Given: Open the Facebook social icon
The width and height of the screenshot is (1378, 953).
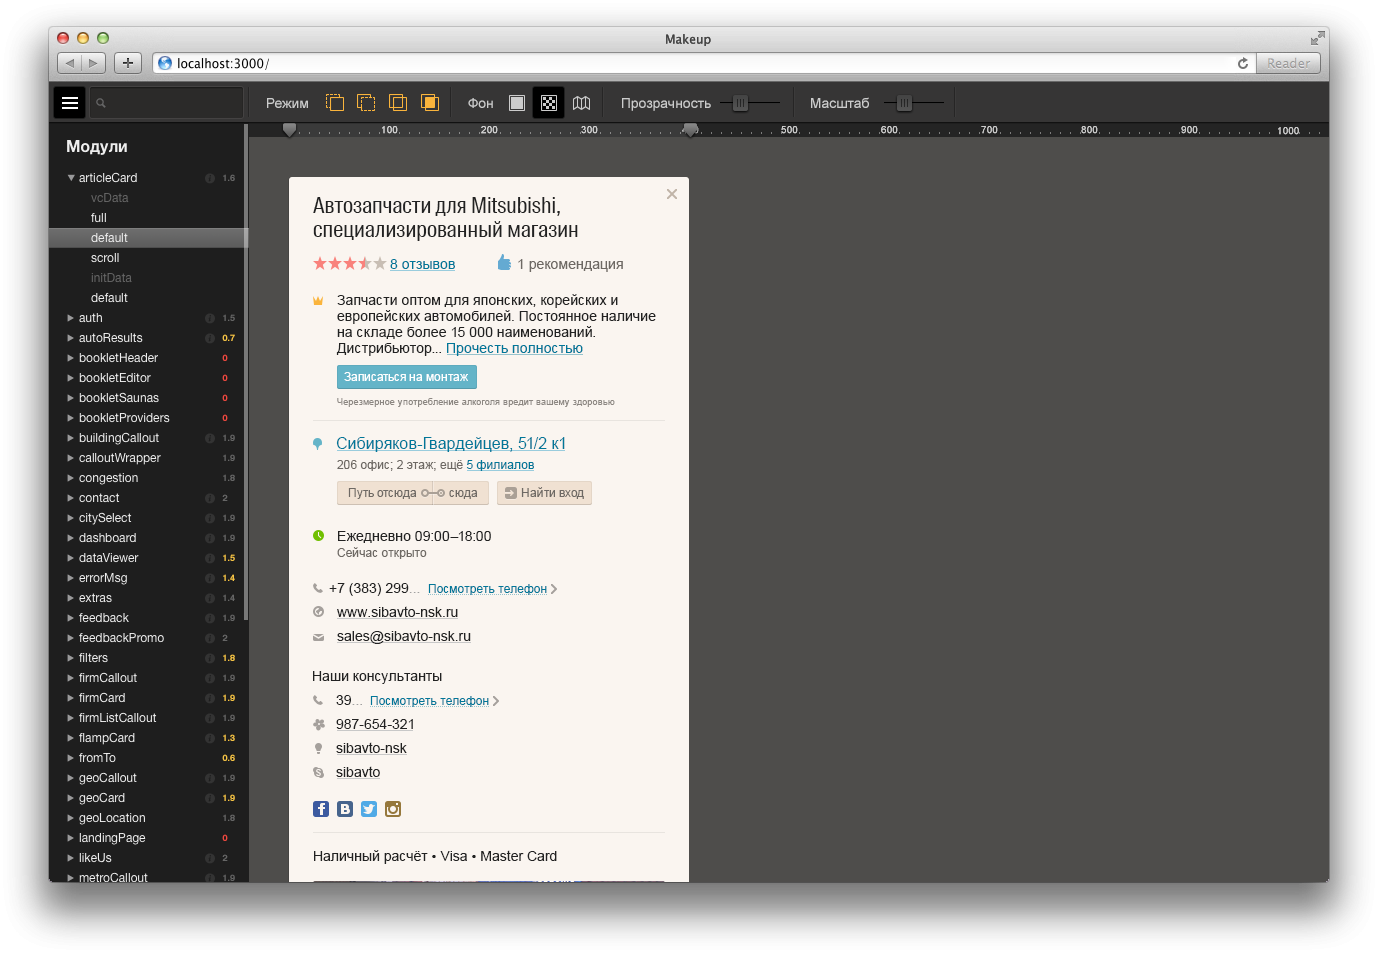Looking at the screenshot, I should (x=321, y=809).
